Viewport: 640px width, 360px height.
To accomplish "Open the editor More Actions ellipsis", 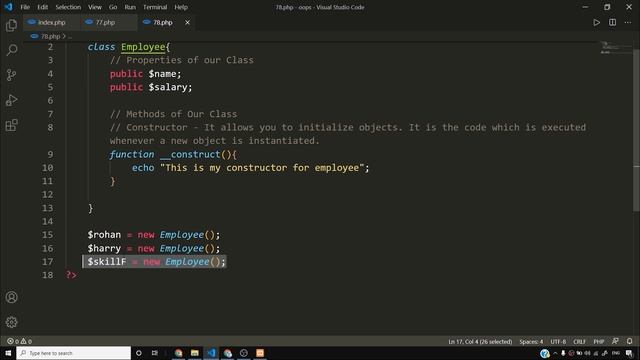I will (628, 22).
